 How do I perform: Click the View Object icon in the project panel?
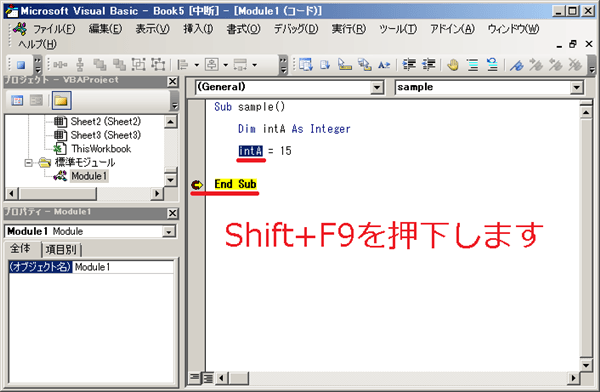click(x=36, y=101)
